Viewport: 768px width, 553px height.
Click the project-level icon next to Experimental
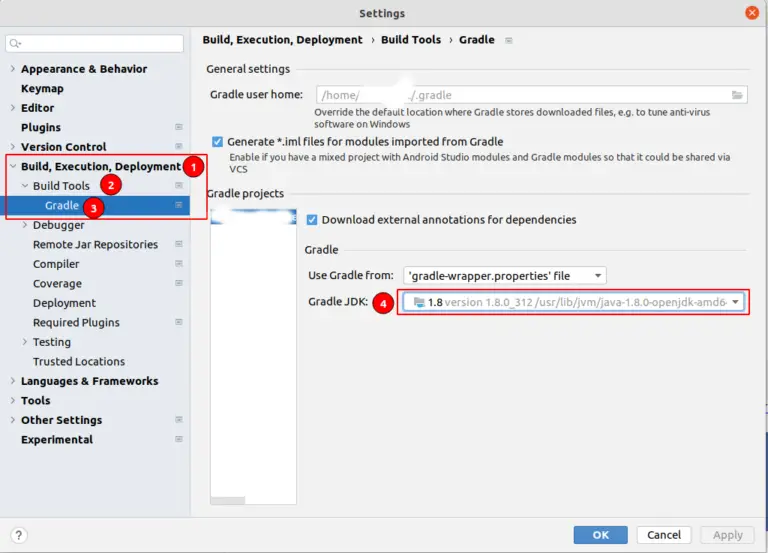[x=179, y=439]
